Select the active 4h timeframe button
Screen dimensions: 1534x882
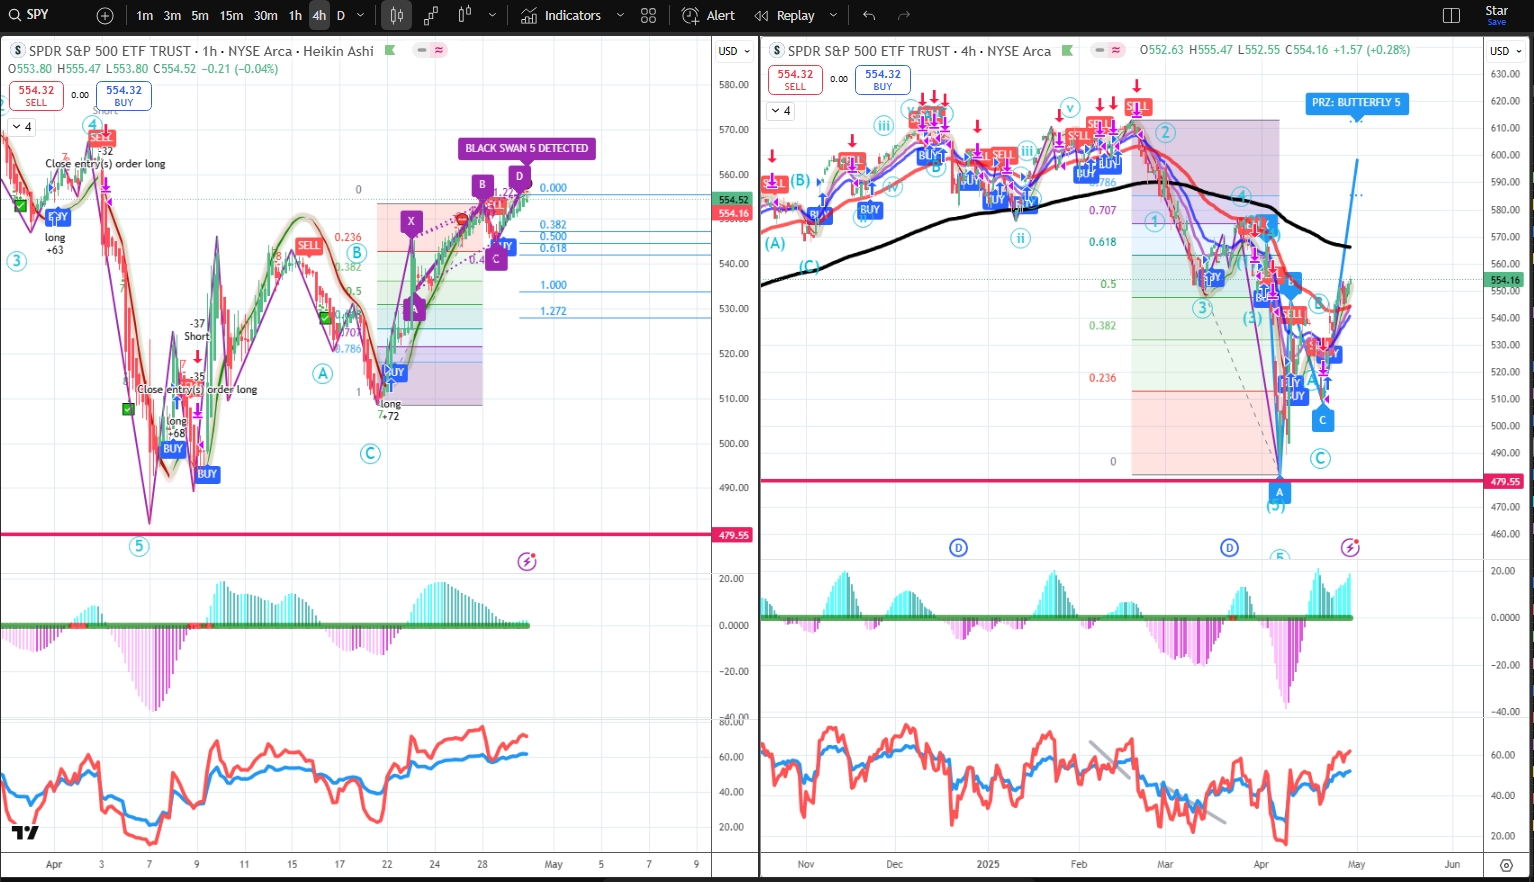click(x=319, y=15)
